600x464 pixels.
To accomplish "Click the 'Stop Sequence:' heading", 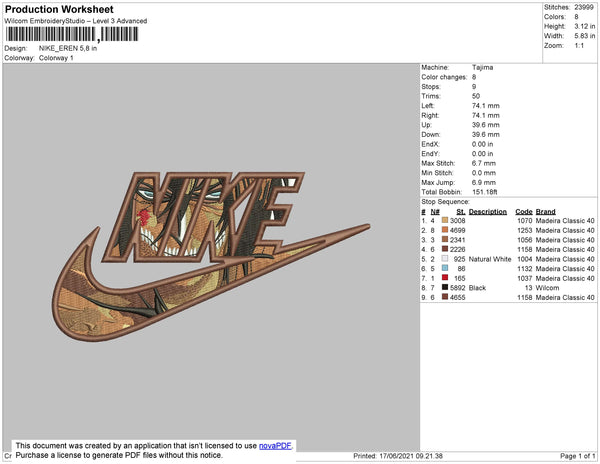I will tap(445, 202).
